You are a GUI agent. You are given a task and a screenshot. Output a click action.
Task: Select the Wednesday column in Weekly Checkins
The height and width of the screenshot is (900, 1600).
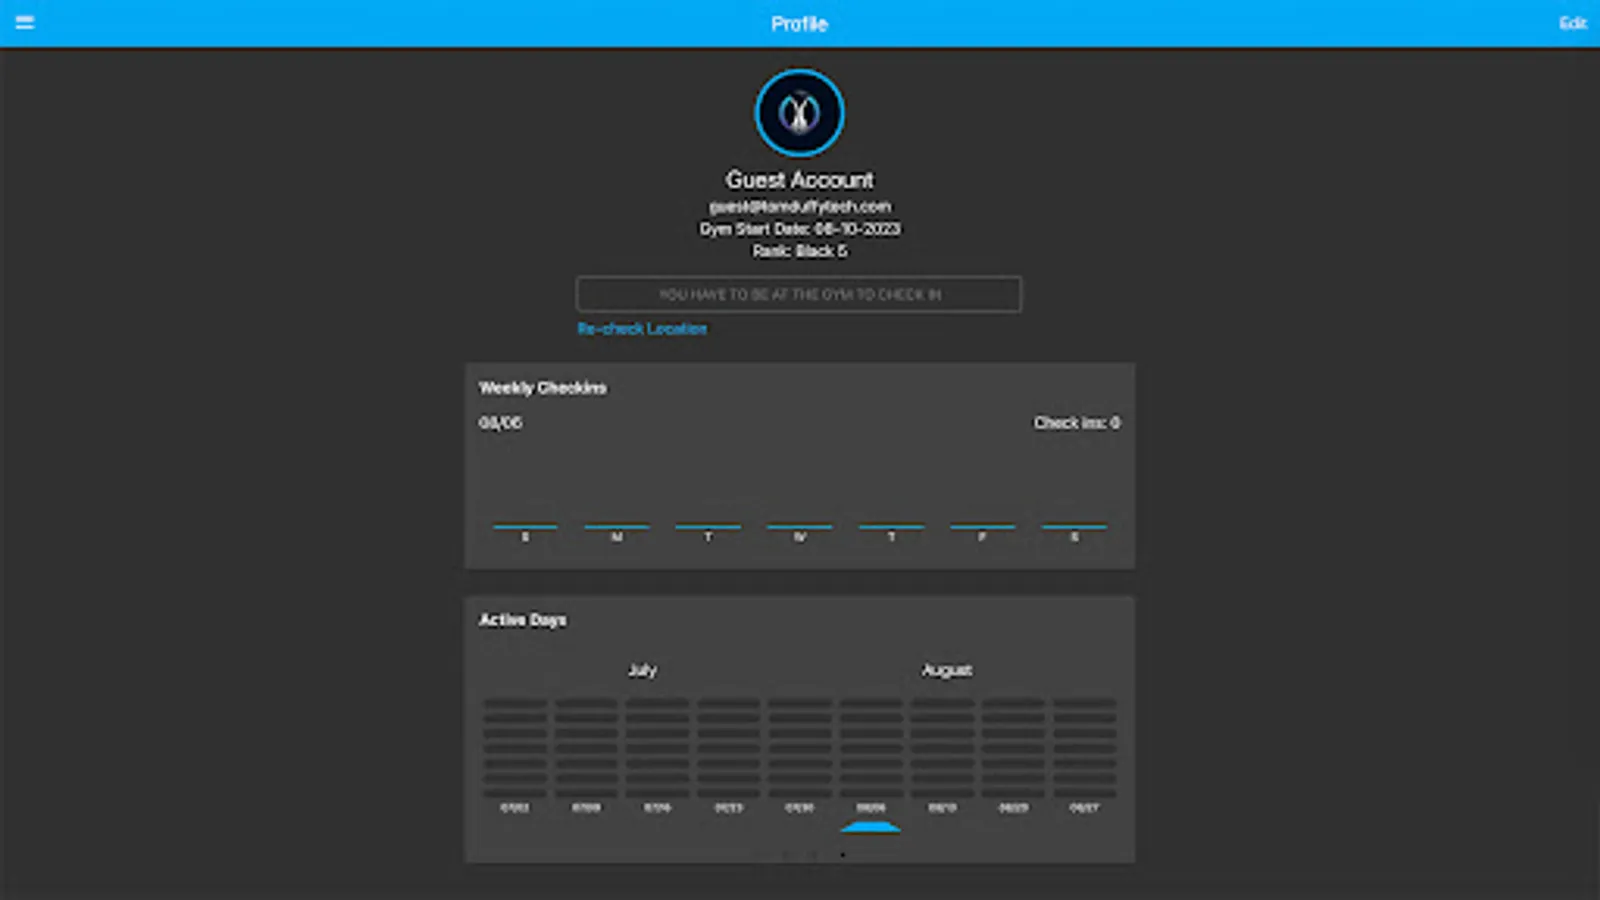(x=799, y=528)
